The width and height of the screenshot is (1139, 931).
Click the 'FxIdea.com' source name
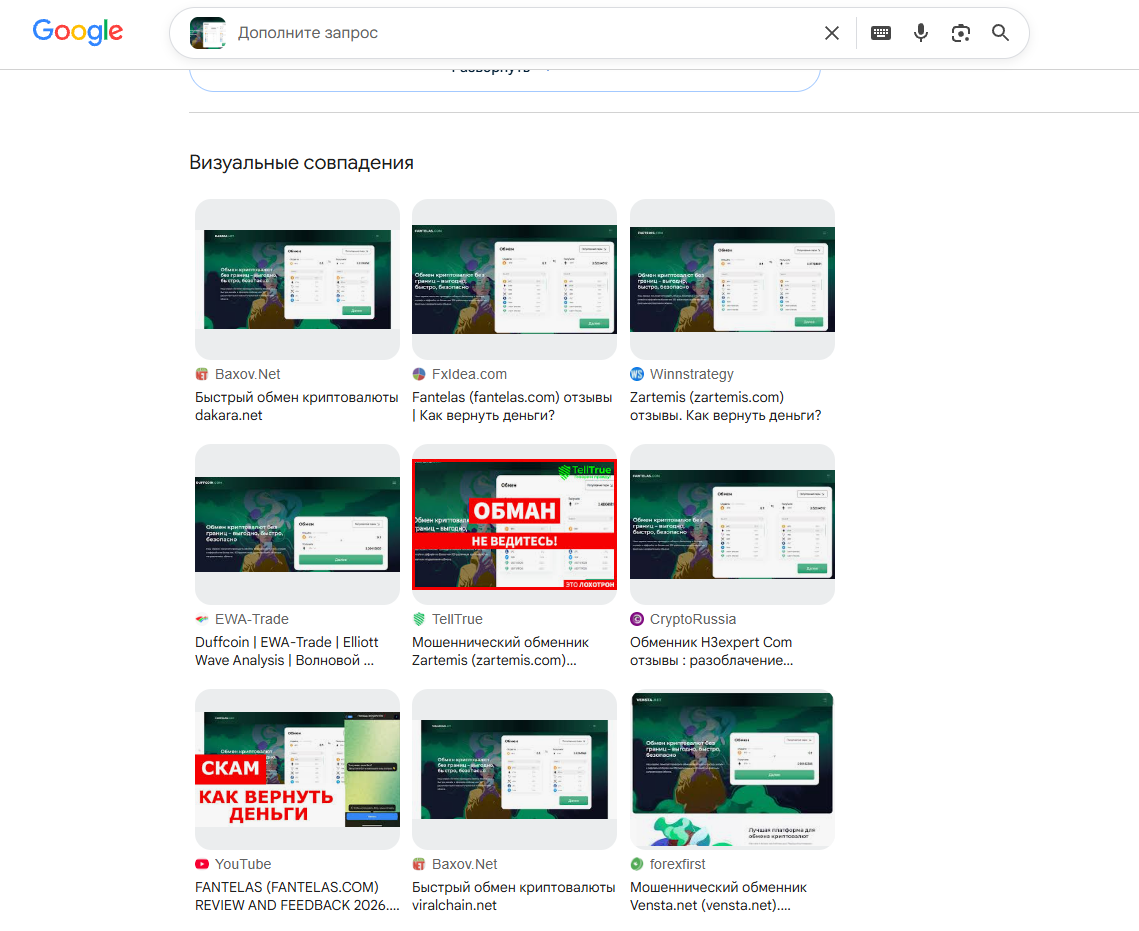(x=469, y=374)
